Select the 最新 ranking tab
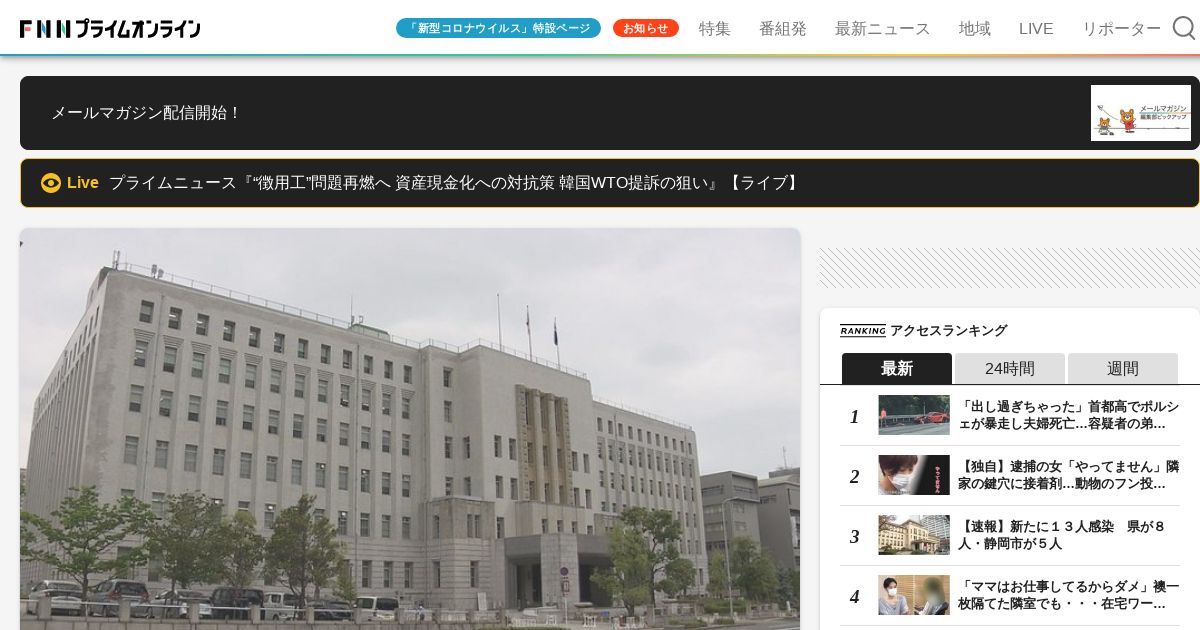The image size is (1200, 630). pyautogui.click(x=897, y=368)
